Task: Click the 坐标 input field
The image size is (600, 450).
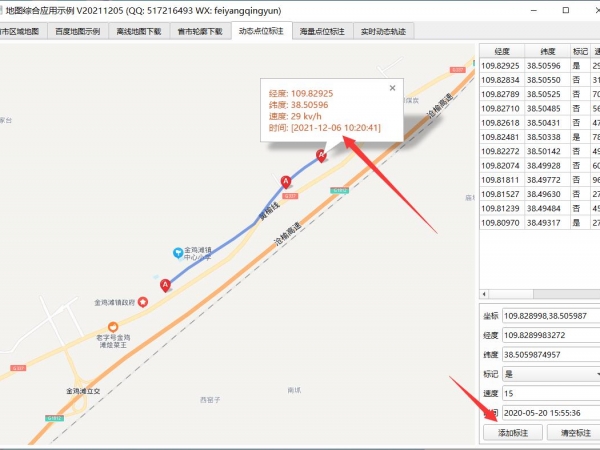Action: (551, 316)
